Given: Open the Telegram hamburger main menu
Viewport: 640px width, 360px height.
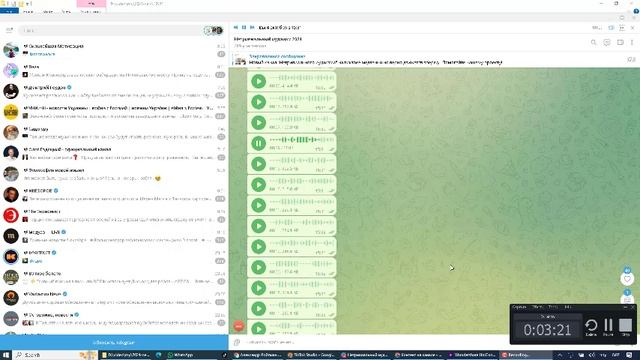Looking at the screenshot, I should tap(9, 30).
